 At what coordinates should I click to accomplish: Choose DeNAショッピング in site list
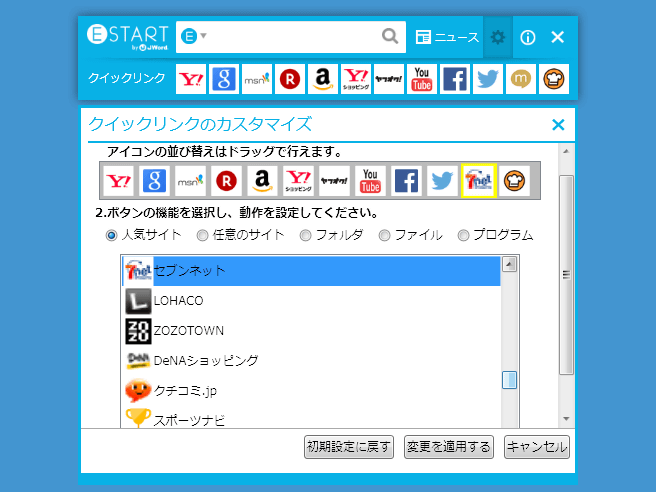311,361
